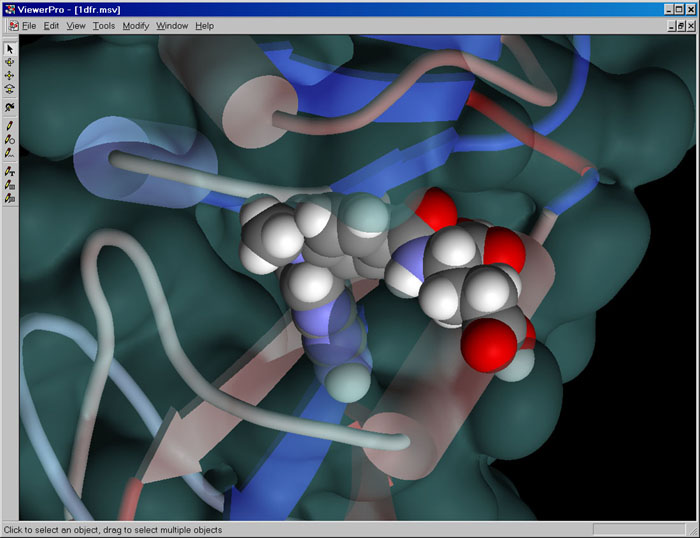
Task: Activate the Rotate tool
Action: (x=10, y=62)
